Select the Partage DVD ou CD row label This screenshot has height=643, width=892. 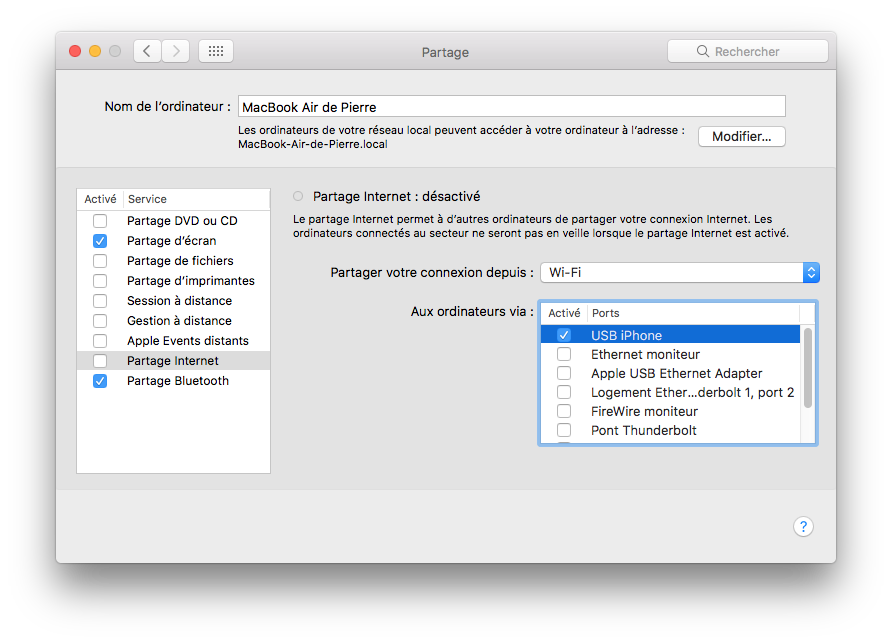(182, 221)
